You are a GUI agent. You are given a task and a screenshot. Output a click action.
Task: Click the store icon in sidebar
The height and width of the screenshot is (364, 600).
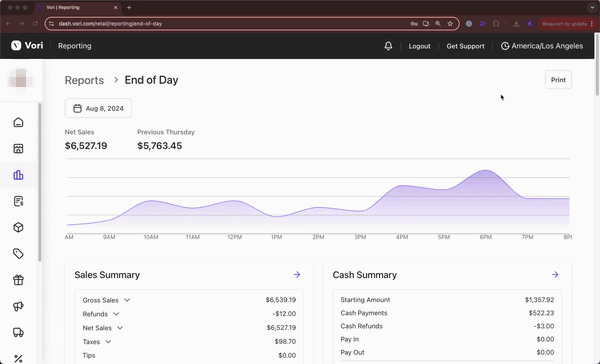pyautogui.click(x=18, y=149)
